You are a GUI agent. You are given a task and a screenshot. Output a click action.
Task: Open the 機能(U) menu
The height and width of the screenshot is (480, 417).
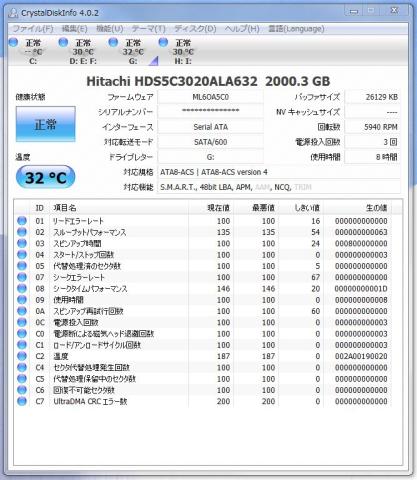(110, 29)
